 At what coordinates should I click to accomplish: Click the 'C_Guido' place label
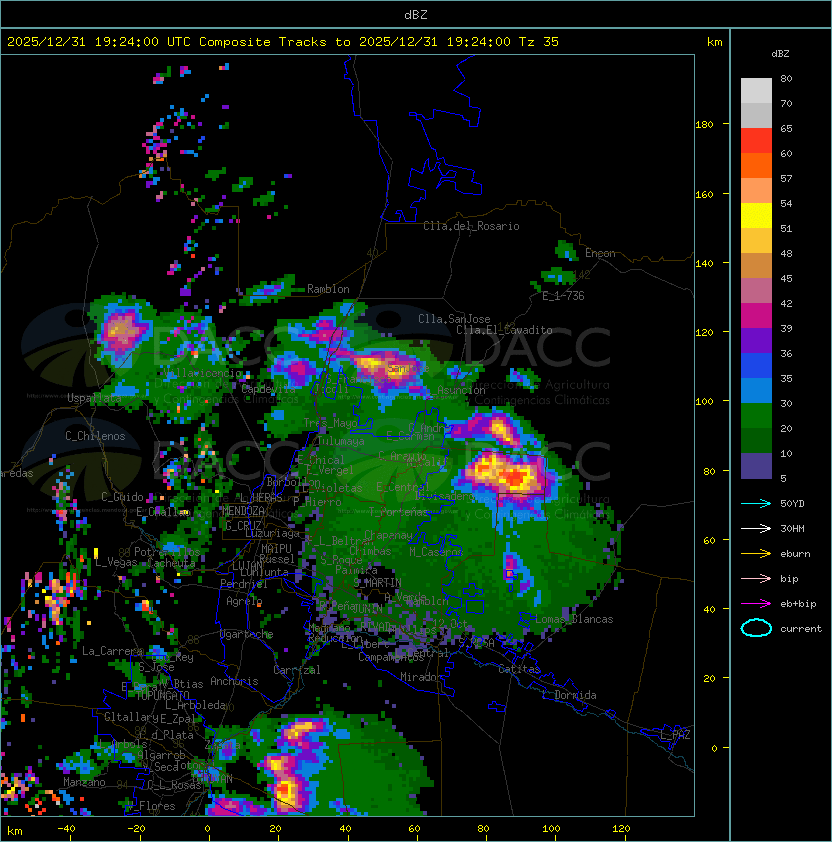[x=122, y=497]
